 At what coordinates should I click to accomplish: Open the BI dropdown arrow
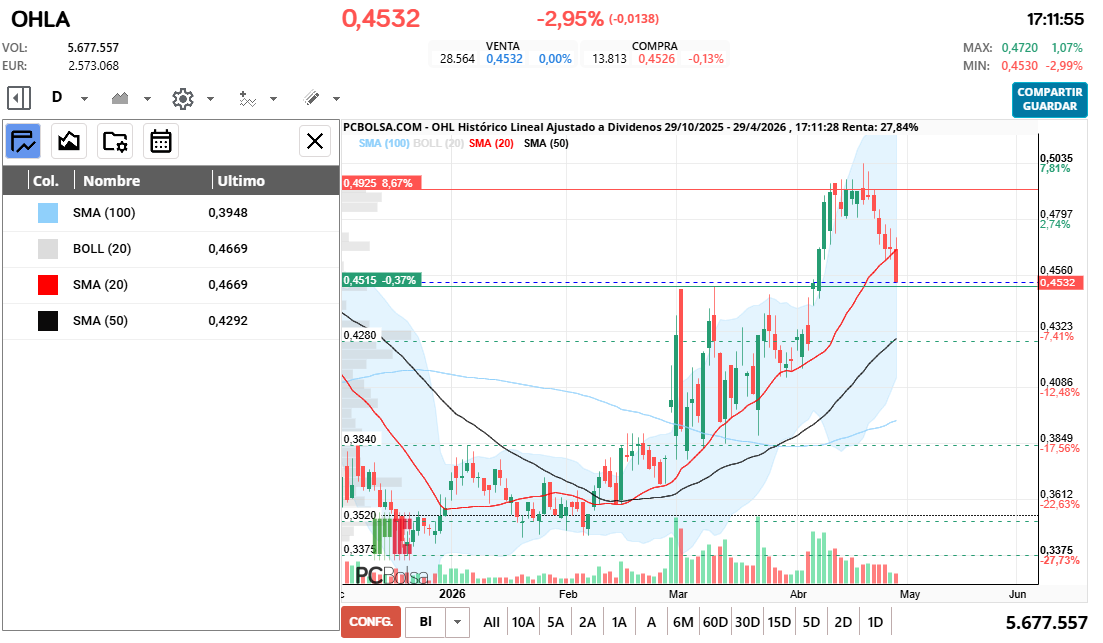tap(458, 622)
